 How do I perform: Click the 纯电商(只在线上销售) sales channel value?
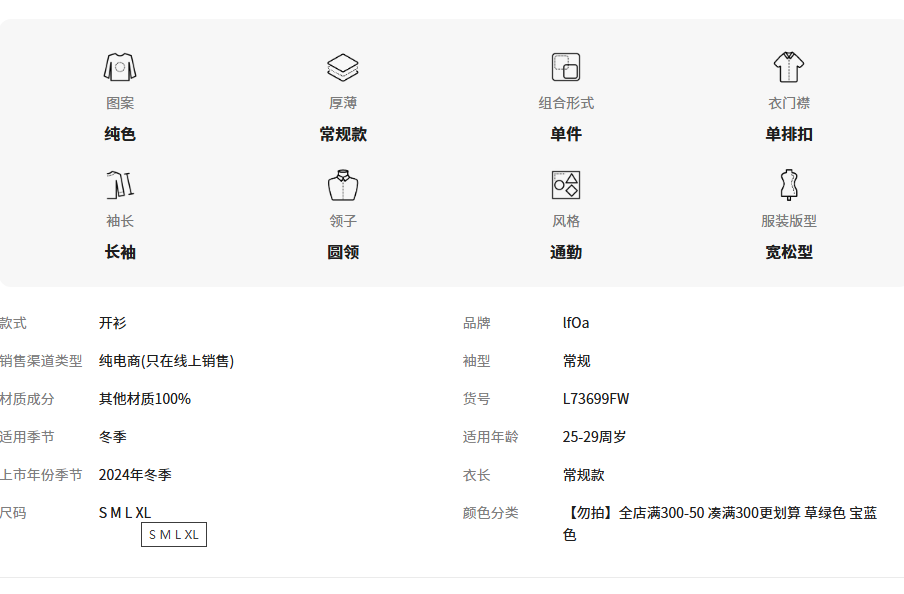coord(166,361)
